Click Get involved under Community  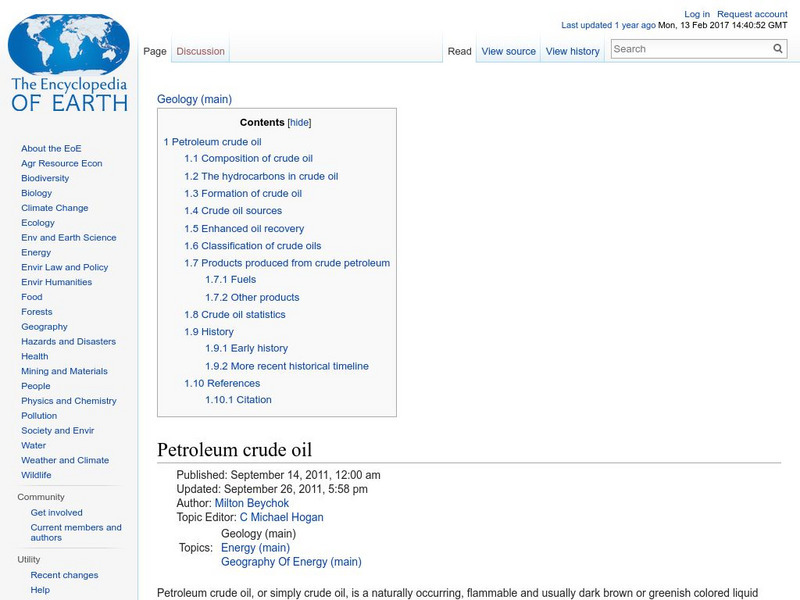pos(58,512)
